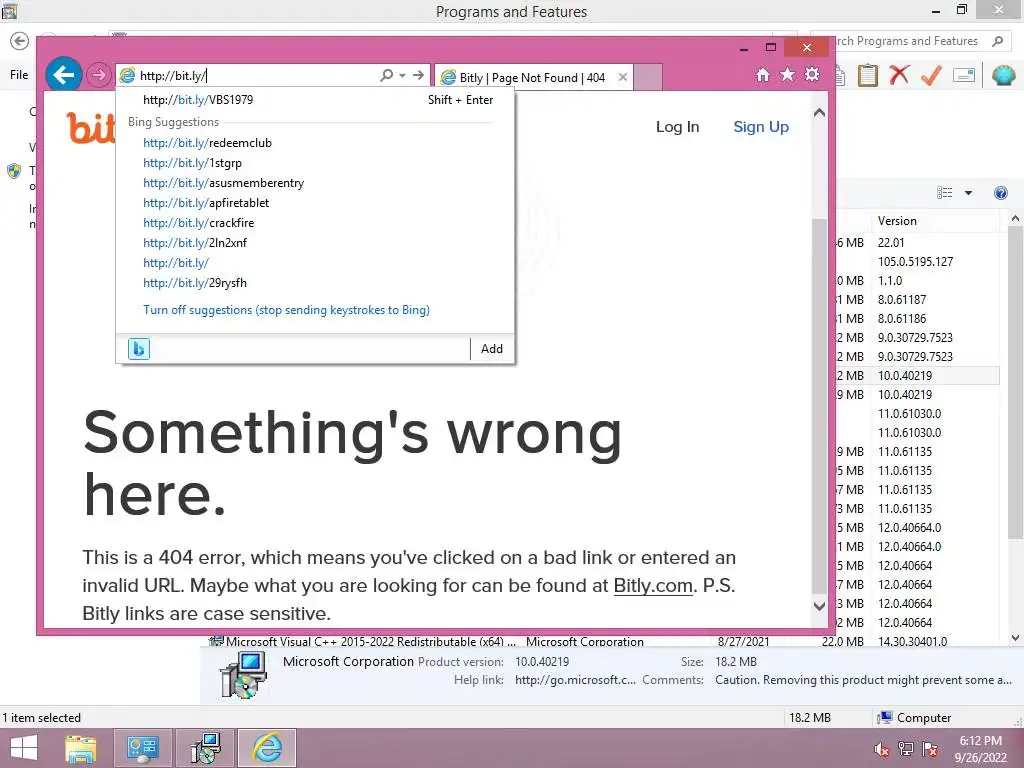The width and height of the screenshot is (1024, 768).
Task: Click the taskbar clock 6:12 PM
Action: click(x=980, y=749)
